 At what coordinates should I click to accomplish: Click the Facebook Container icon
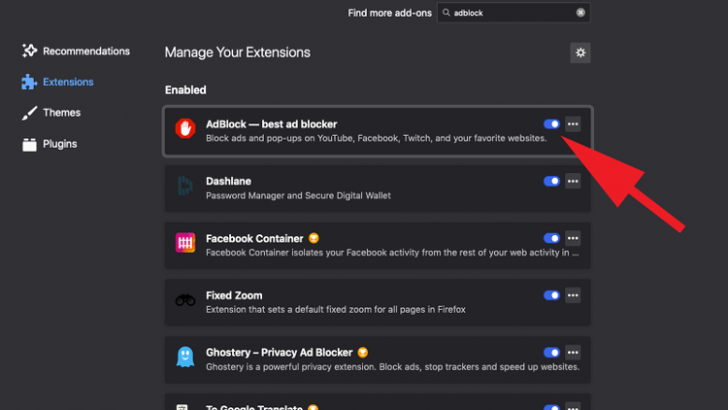185,244
